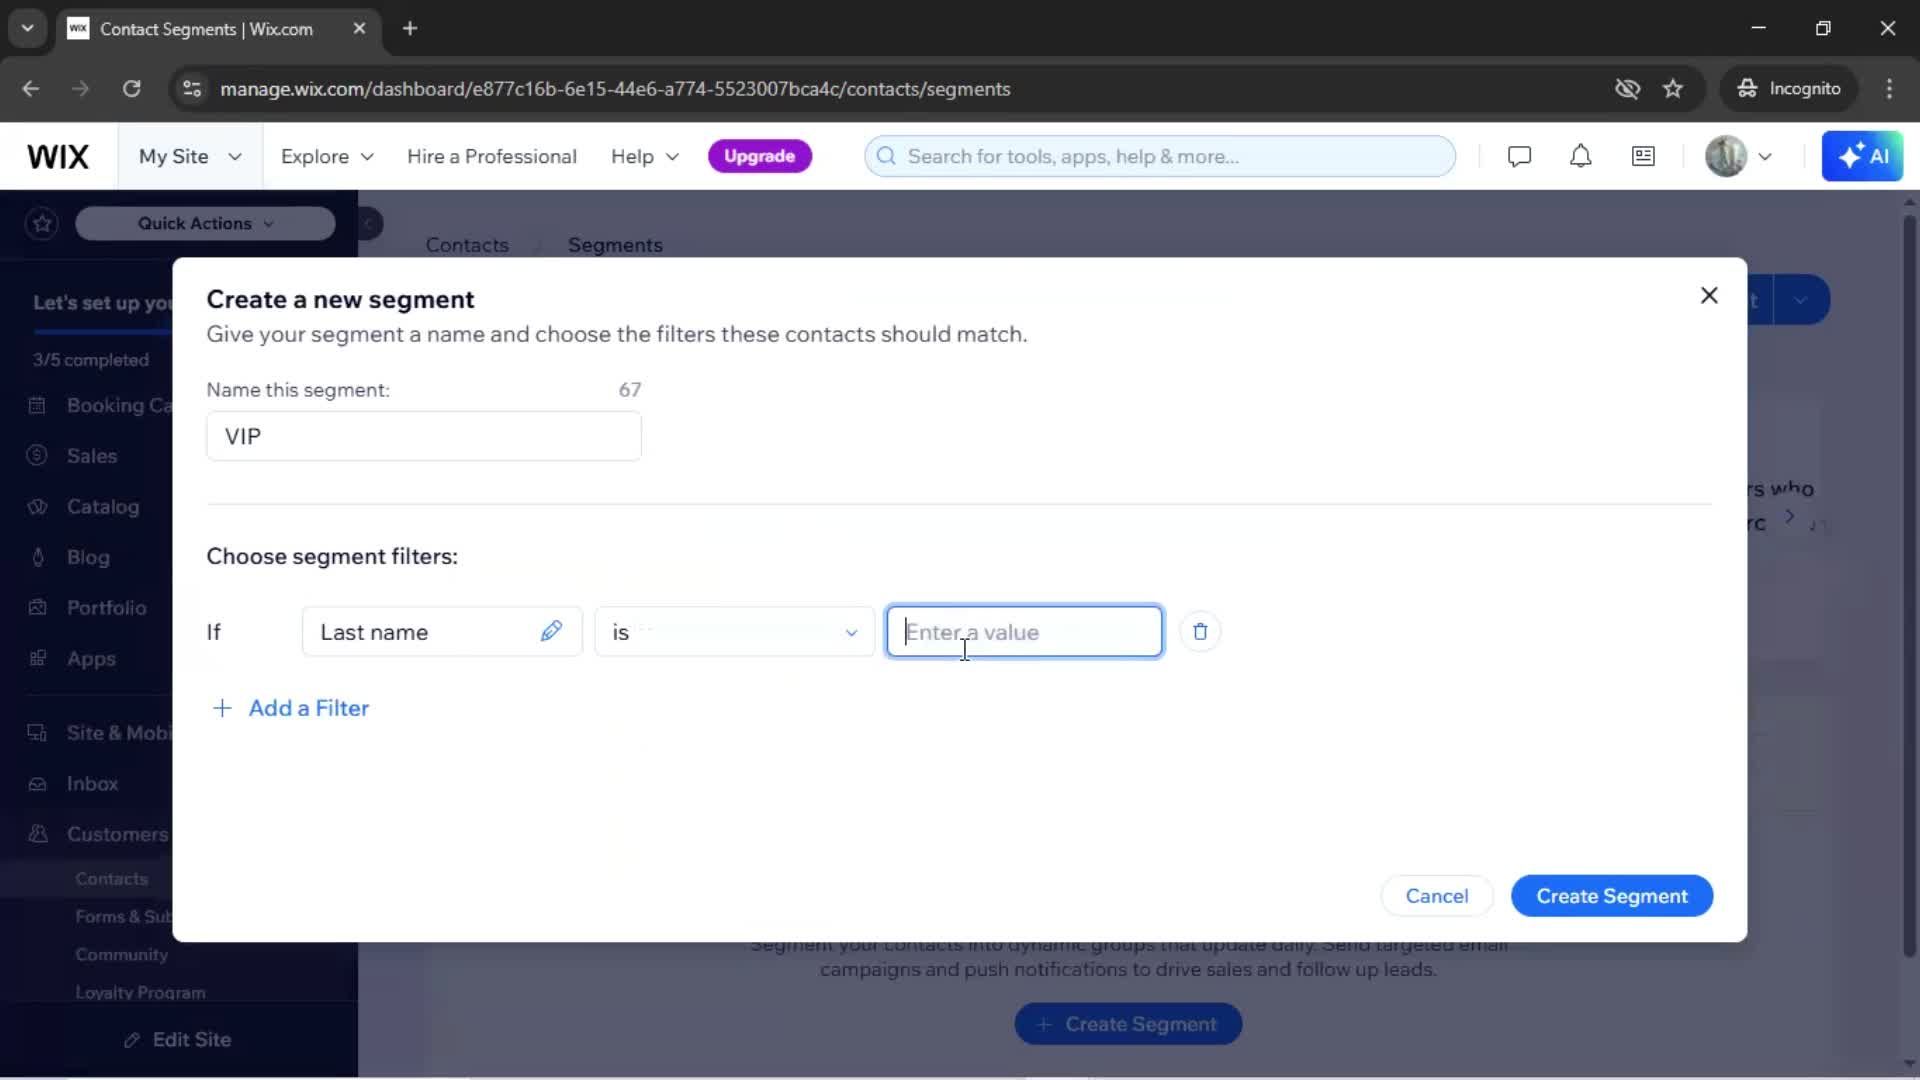Click the search magnifier icon
The image size is (1920, 1080).
[x=886, y=156]
